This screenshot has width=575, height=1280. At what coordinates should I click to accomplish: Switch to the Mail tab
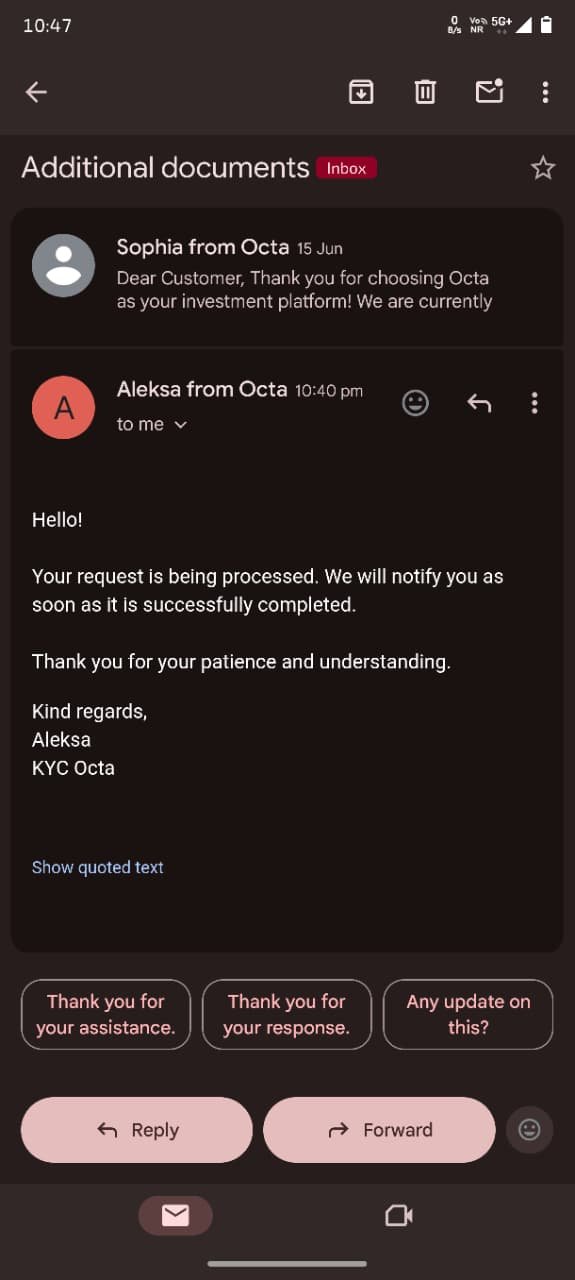click(x=175, y=1215)
